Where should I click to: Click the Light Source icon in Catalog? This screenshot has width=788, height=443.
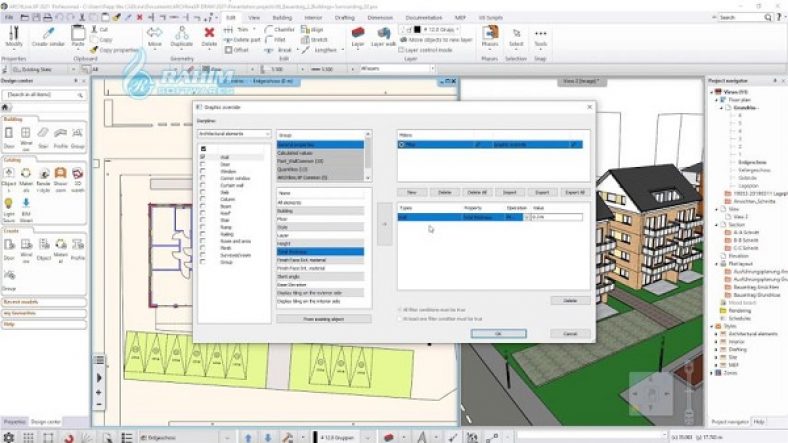[10, 208]
